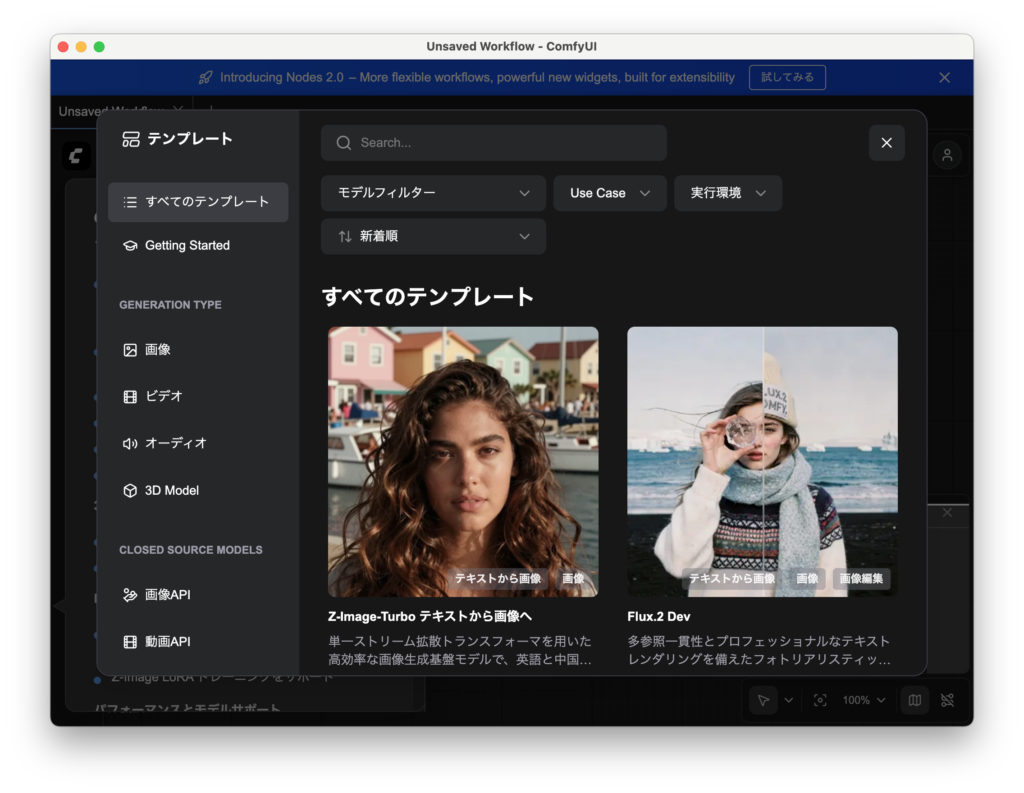
Task: Open the Use Case dropdown
Action: pyautogui.click(x=610, y=193)
